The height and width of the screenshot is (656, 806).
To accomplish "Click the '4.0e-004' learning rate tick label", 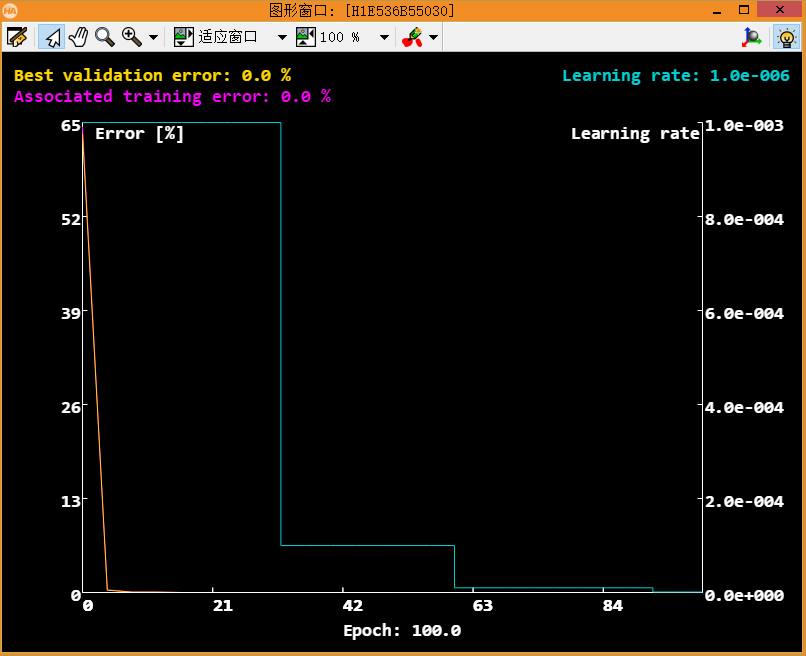I will coord(744,408).
